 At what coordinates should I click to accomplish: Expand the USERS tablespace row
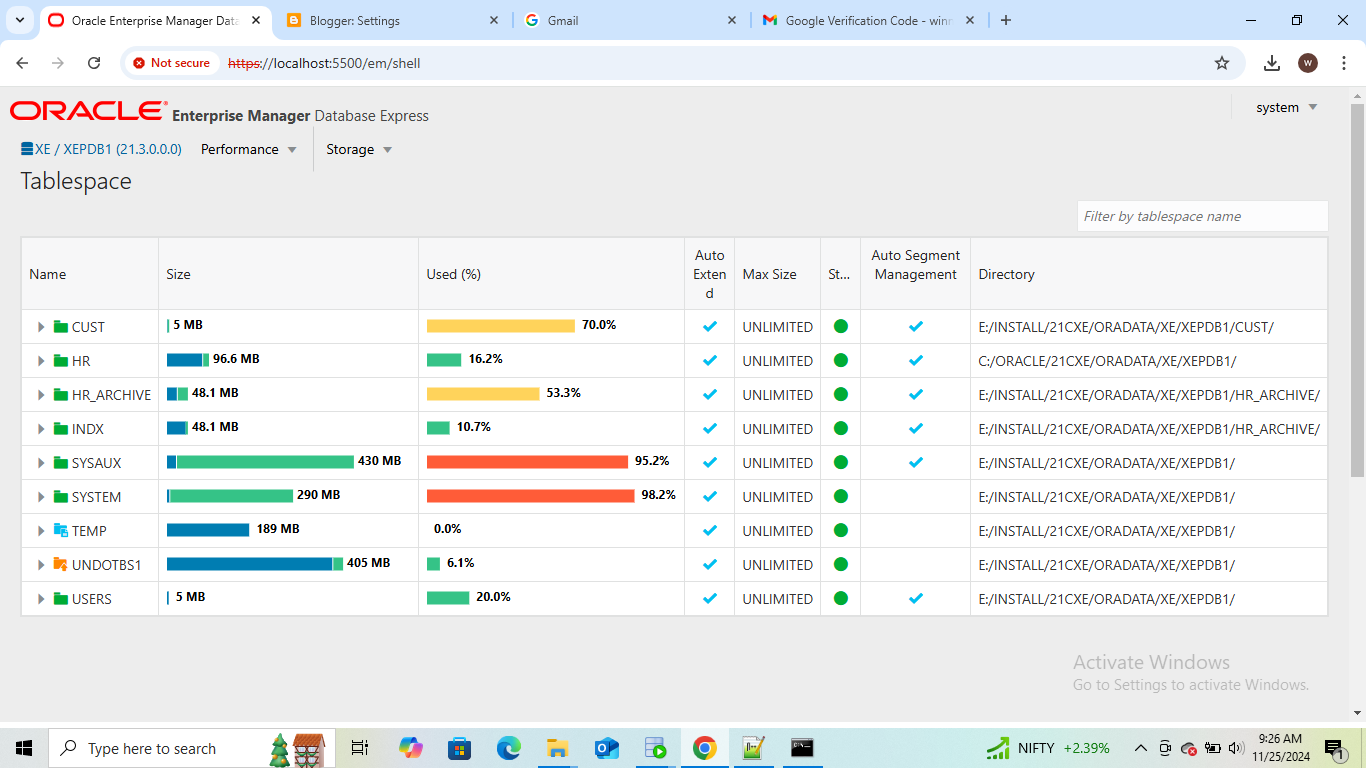pyautogui.click(x=41, y=599)
